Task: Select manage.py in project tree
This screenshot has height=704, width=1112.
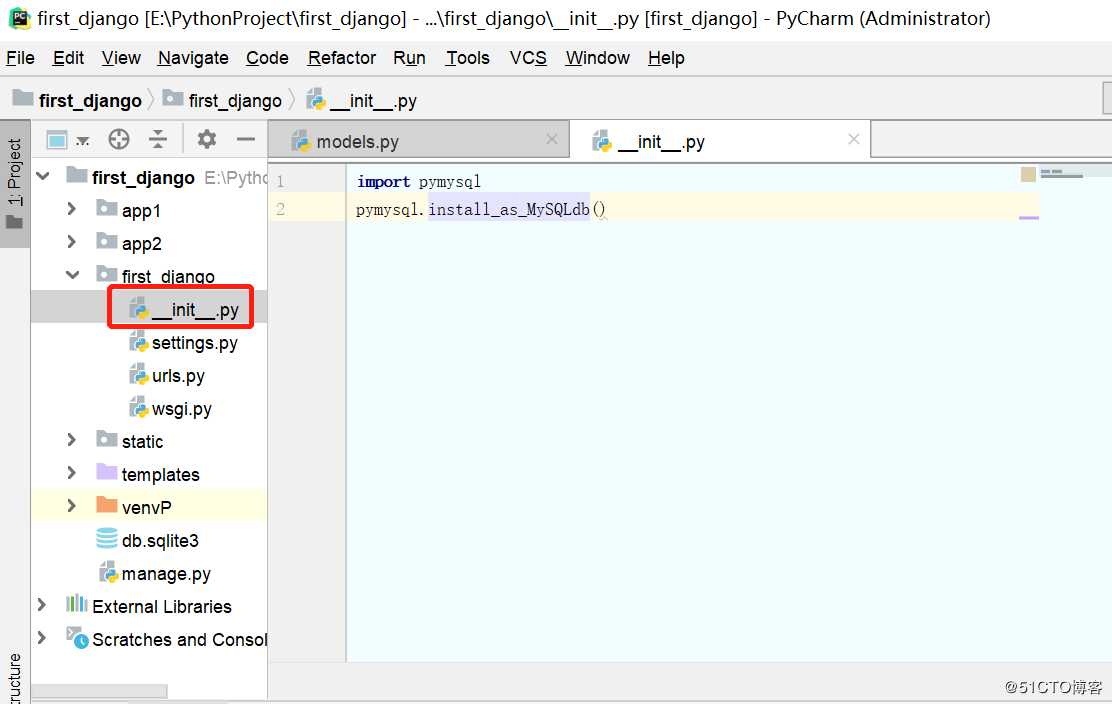Action: (166, 574)
